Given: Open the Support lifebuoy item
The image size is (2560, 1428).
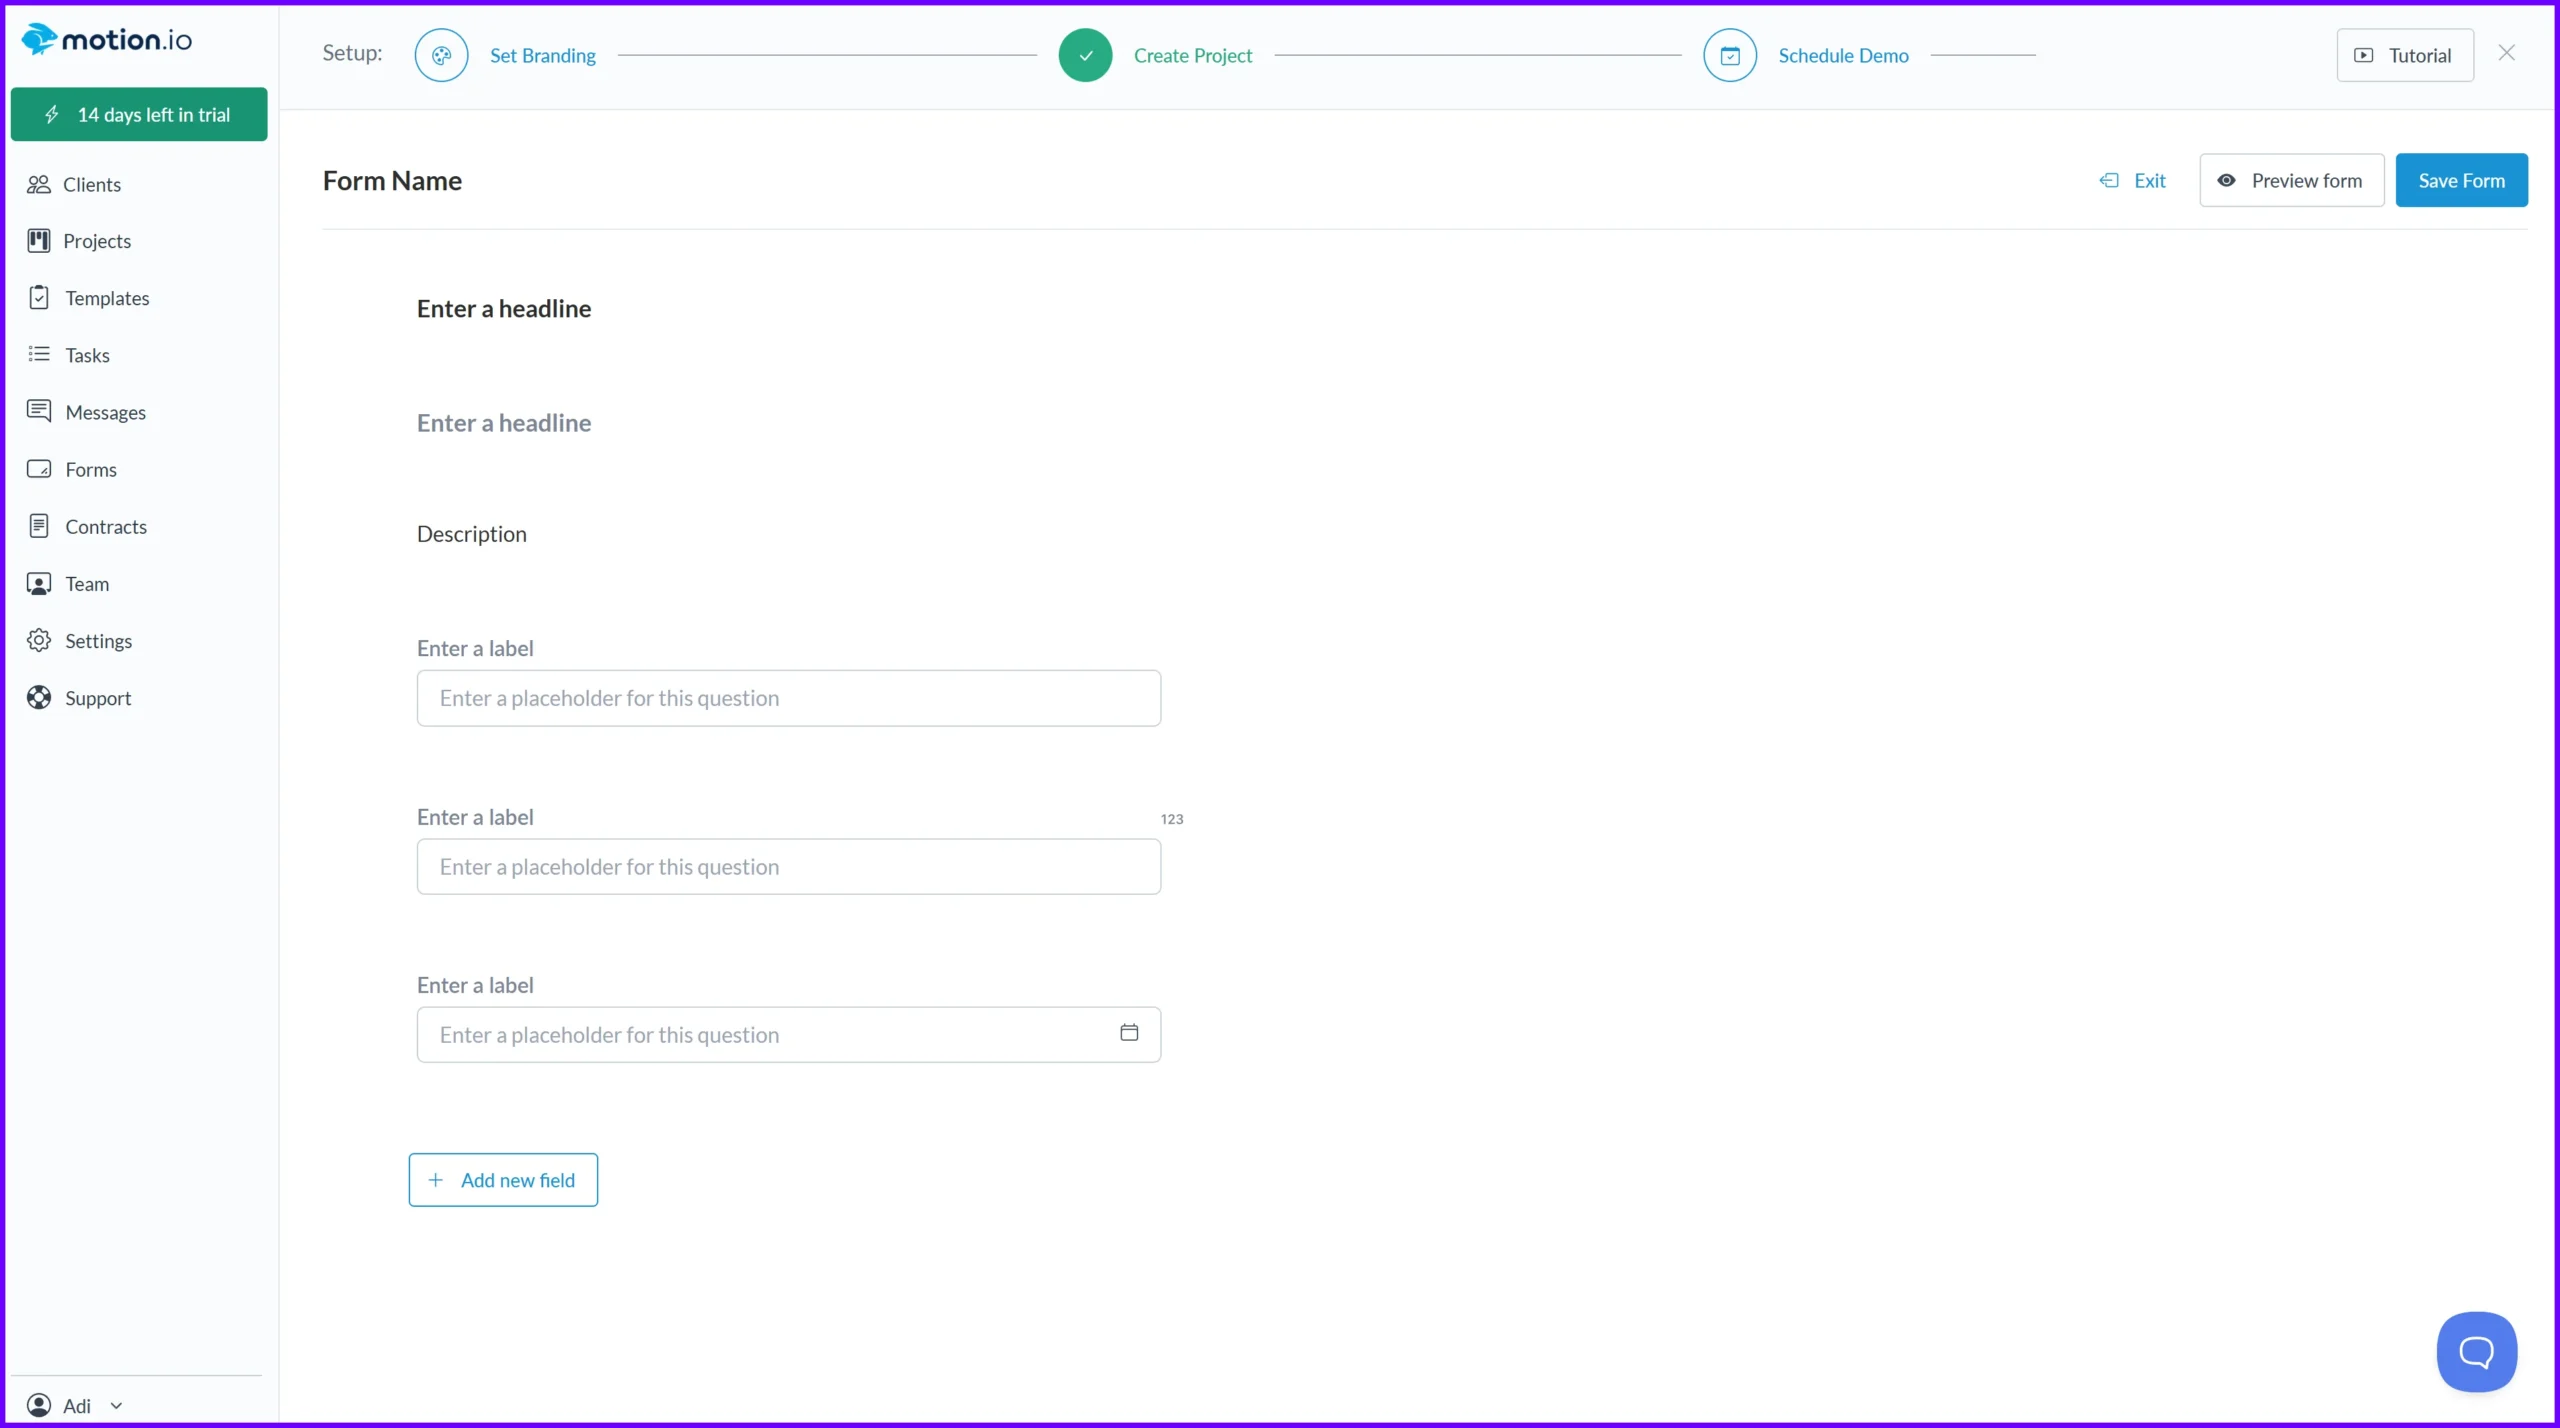Looking at the screenshot, I should coord(97,698).
